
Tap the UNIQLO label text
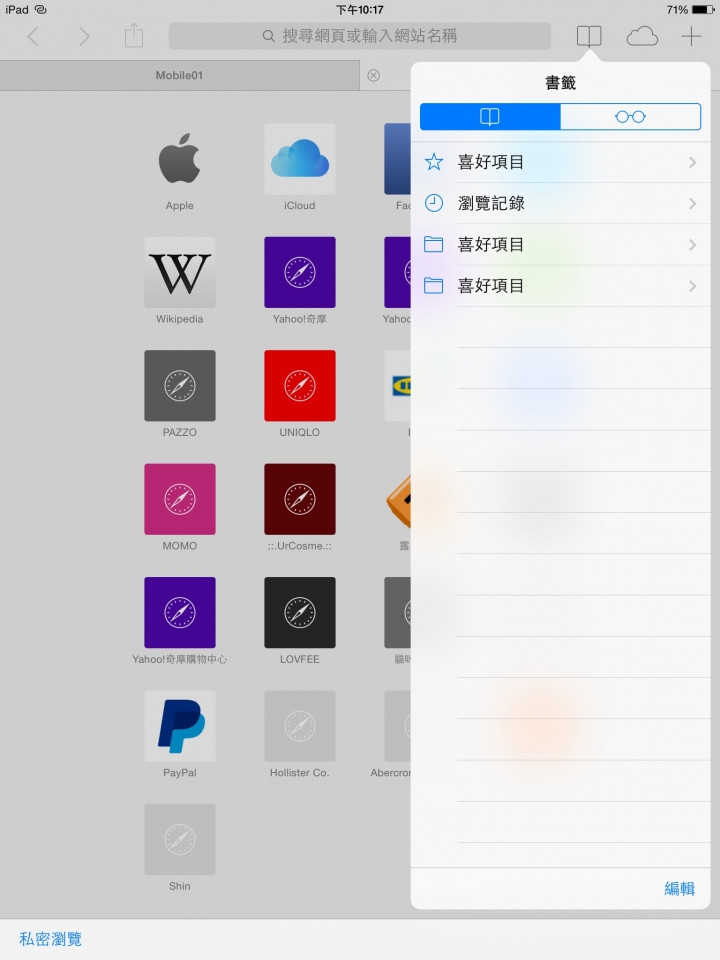coord(299,432)
